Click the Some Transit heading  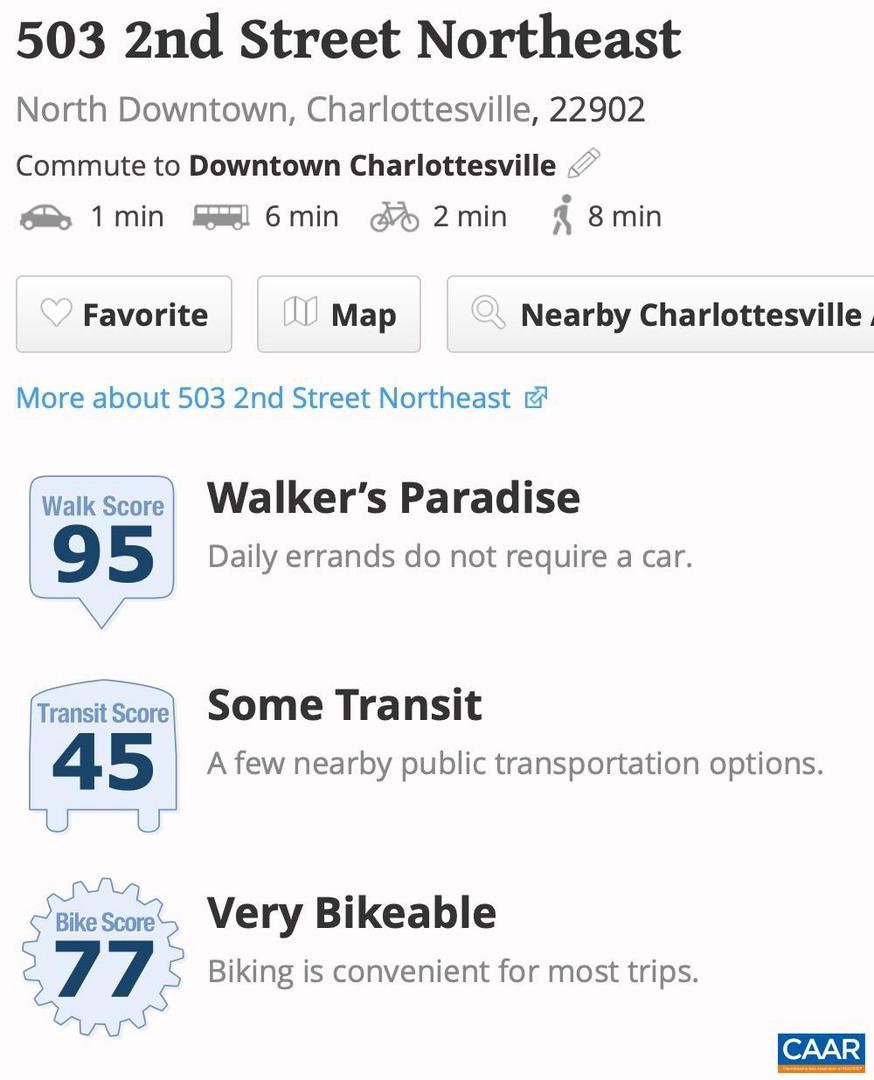point(344,705)
